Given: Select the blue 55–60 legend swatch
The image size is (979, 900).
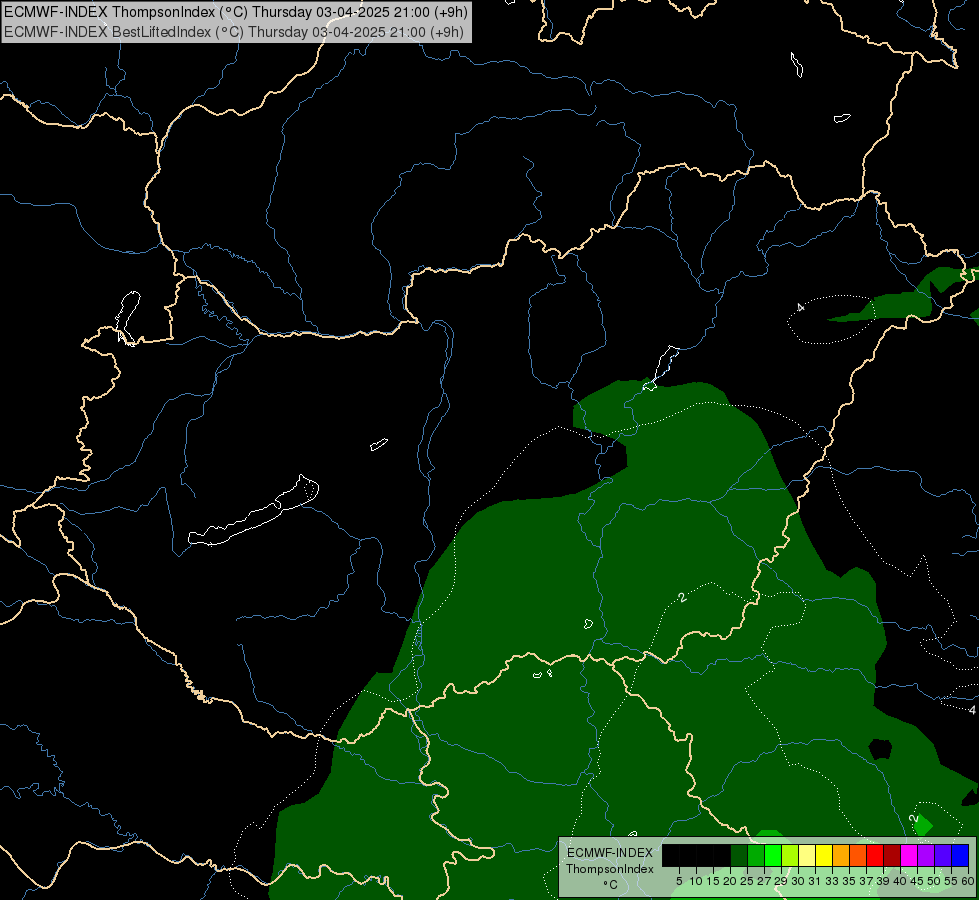Looking at the screenshot, I should click(x=960, y=856).
